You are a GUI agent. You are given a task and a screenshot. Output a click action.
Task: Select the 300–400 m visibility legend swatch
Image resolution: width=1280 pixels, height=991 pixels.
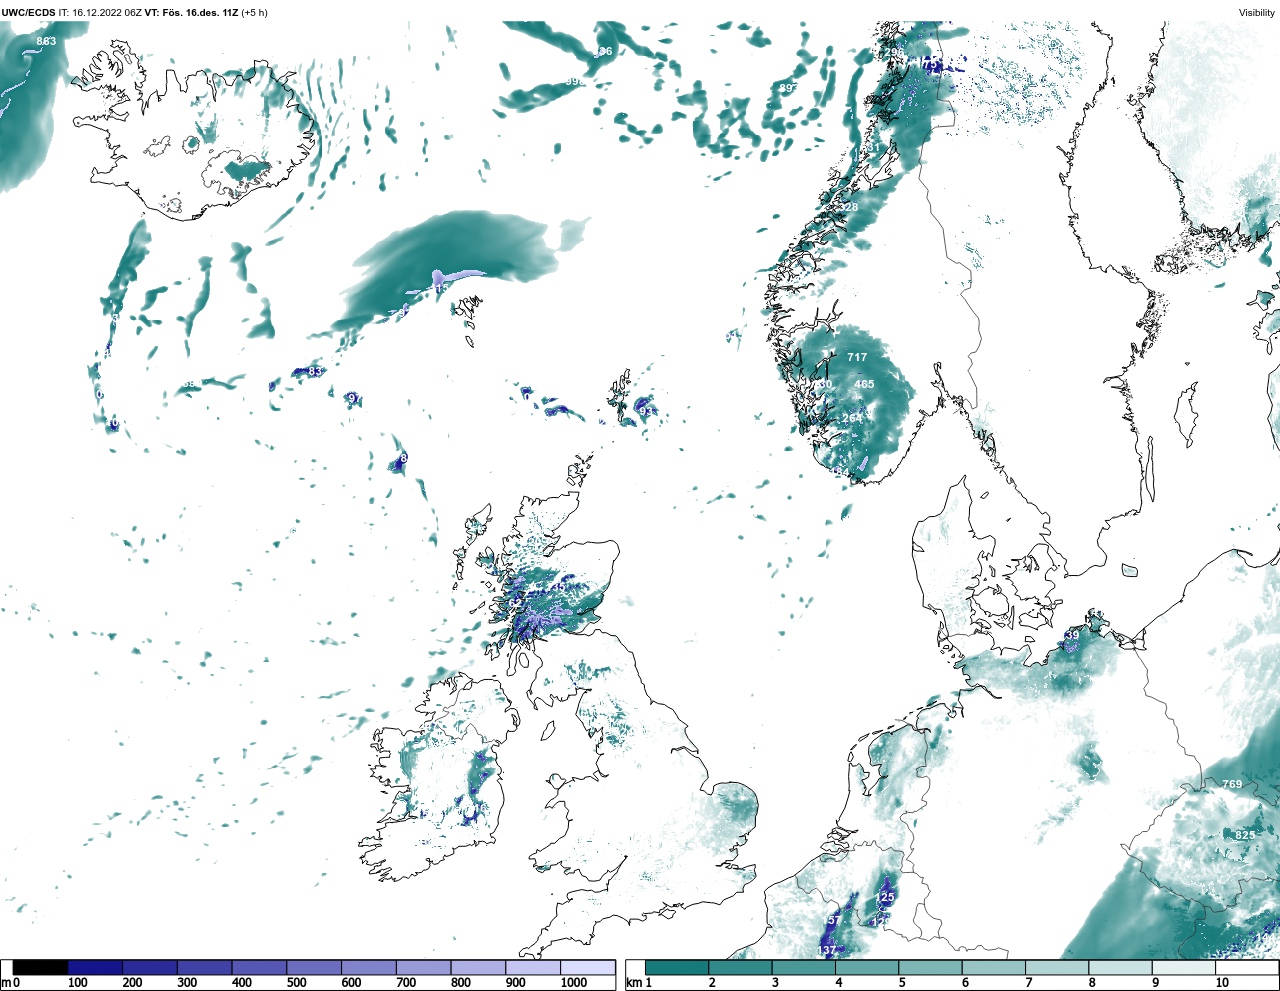(204, 967)
